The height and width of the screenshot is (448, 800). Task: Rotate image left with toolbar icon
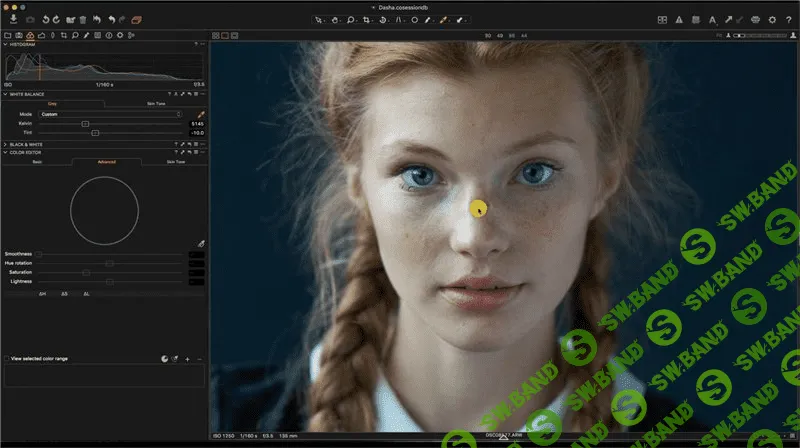[45, 19]
